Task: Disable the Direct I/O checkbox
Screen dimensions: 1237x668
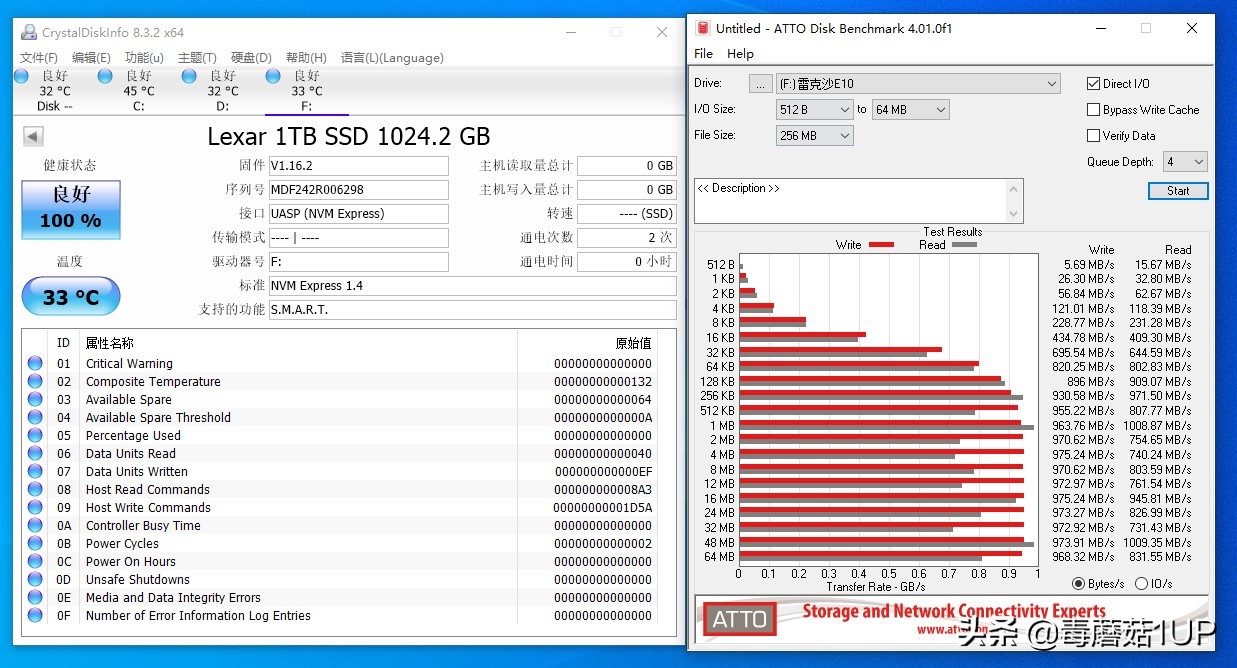Action: (1094, 84)
